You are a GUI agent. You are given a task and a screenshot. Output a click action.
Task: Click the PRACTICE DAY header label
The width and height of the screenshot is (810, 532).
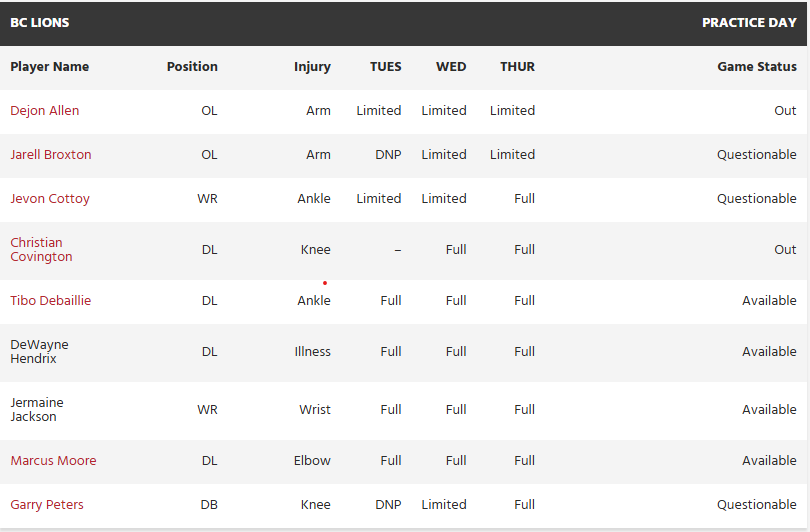(x=749, y=22)
